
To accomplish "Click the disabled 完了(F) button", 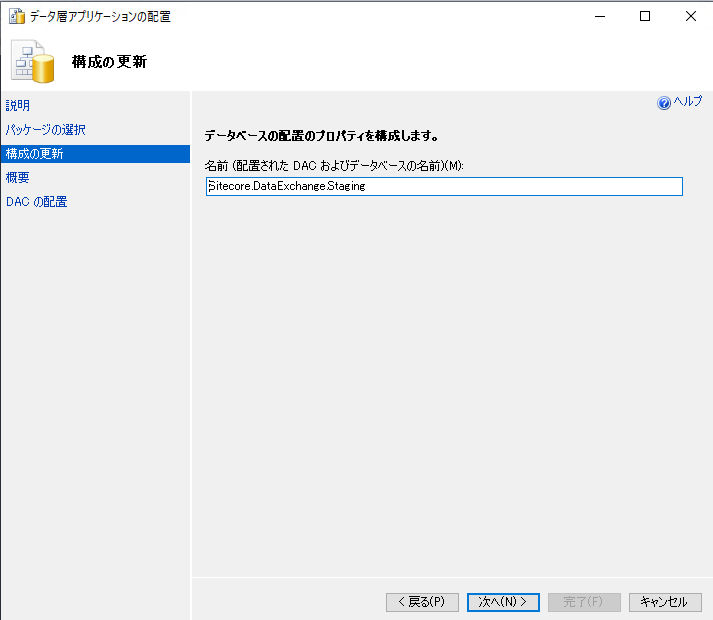I will click(584, 602).
